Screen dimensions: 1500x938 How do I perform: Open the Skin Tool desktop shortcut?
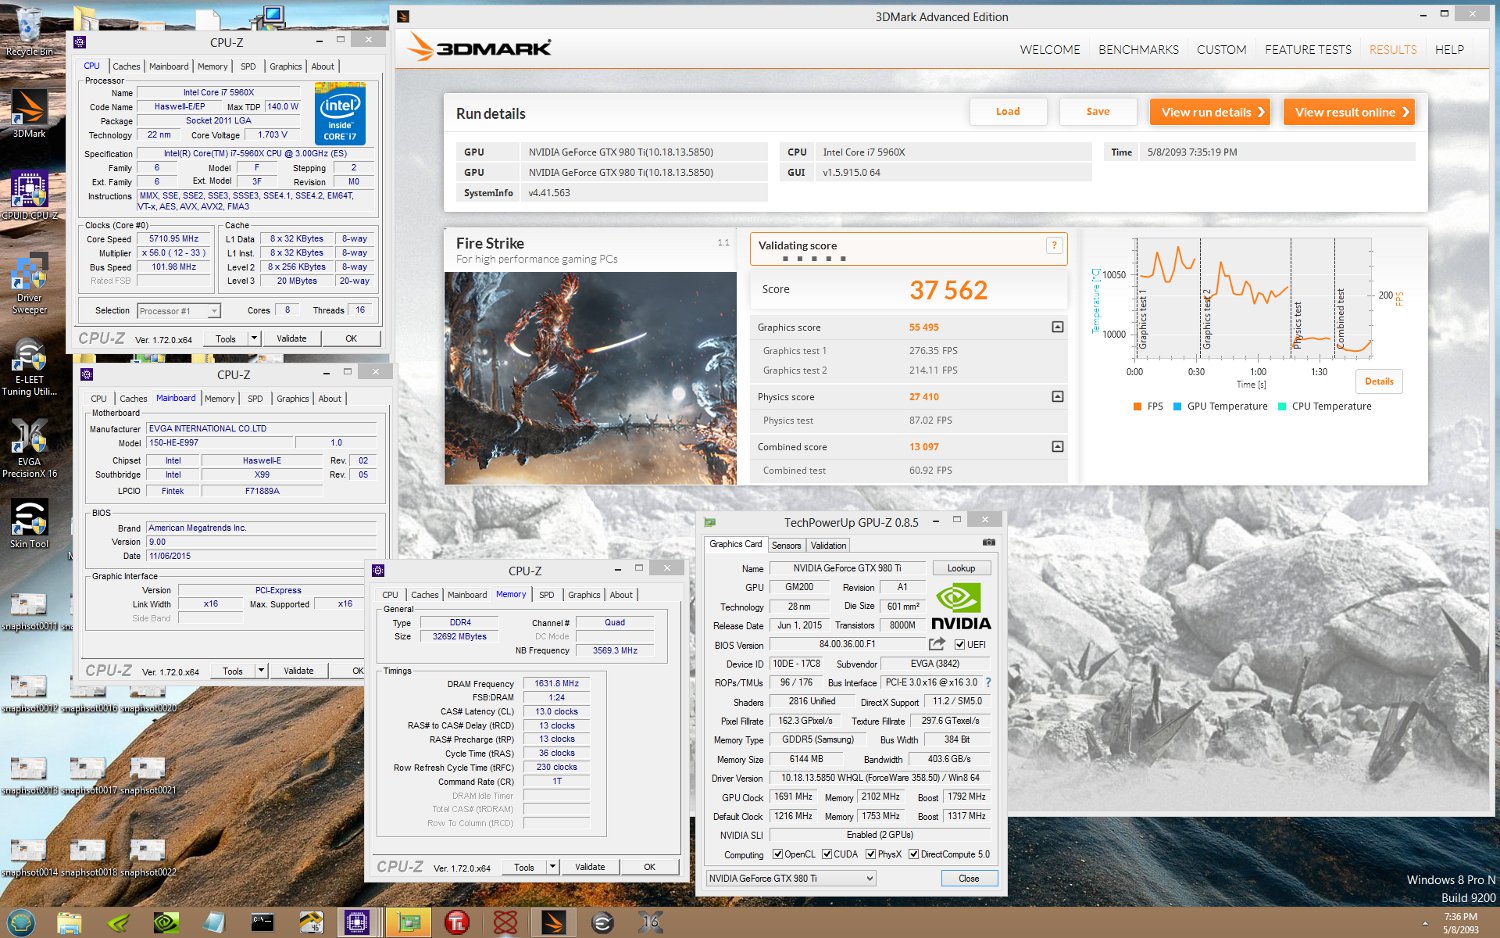pyautogui.click(x=29, y=523)
